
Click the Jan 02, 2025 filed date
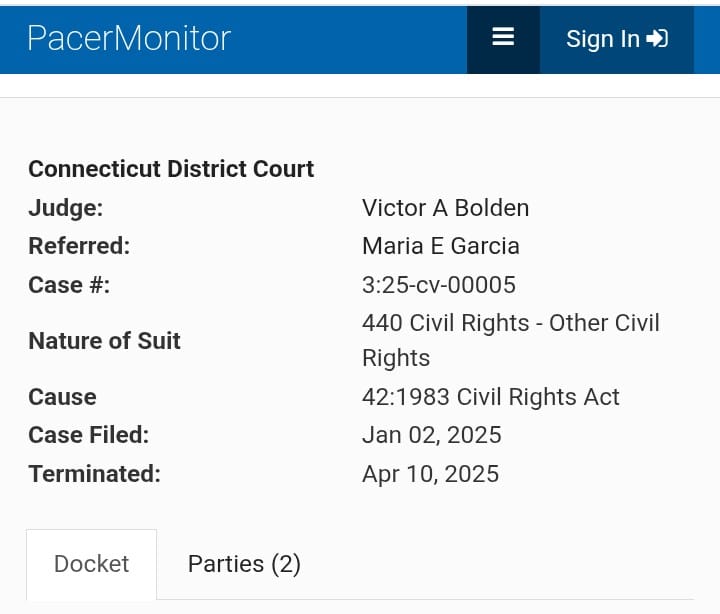coord(432,435)
